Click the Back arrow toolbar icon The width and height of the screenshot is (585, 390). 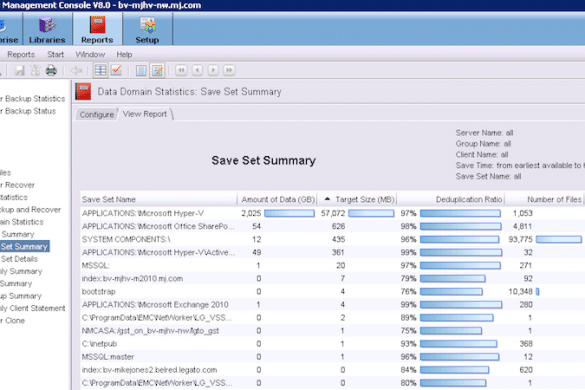(x=76, y=70)
